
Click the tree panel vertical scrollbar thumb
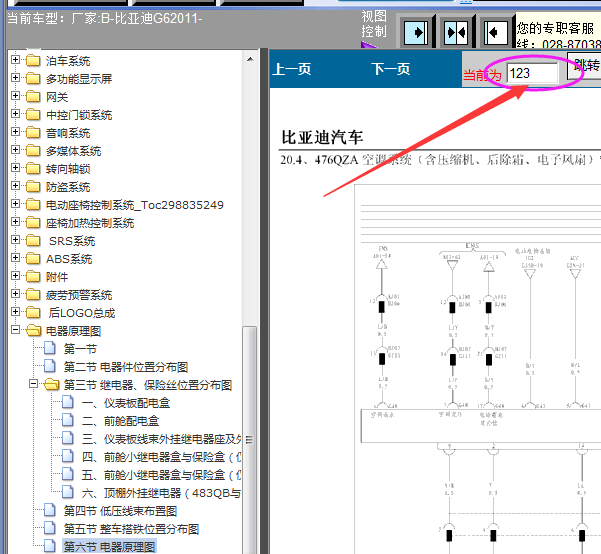pyautogui.click(x=250, y=440)
